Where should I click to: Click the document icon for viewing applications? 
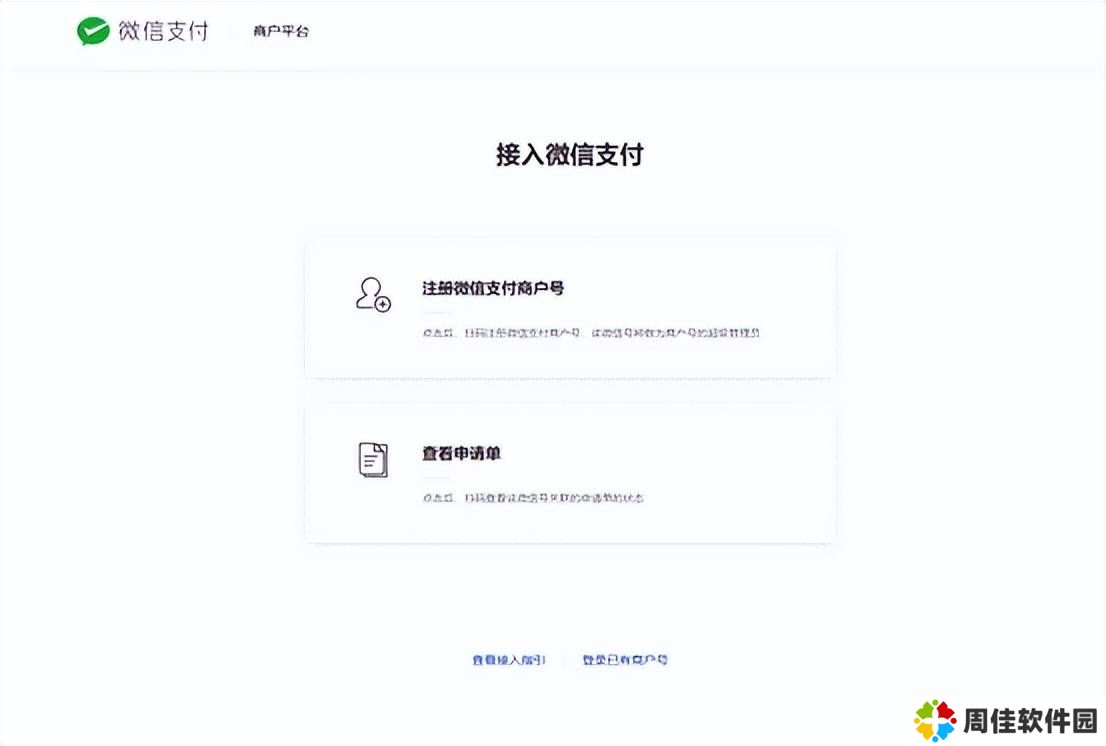coord(373,460)
